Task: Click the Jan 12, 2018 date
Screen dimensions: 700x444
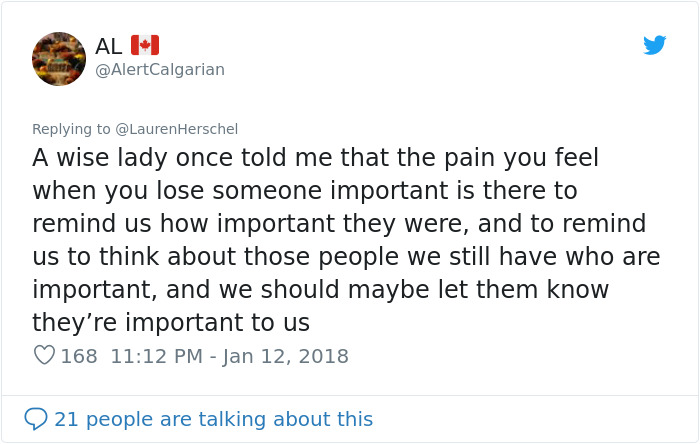Action: [x=285, y=356]
